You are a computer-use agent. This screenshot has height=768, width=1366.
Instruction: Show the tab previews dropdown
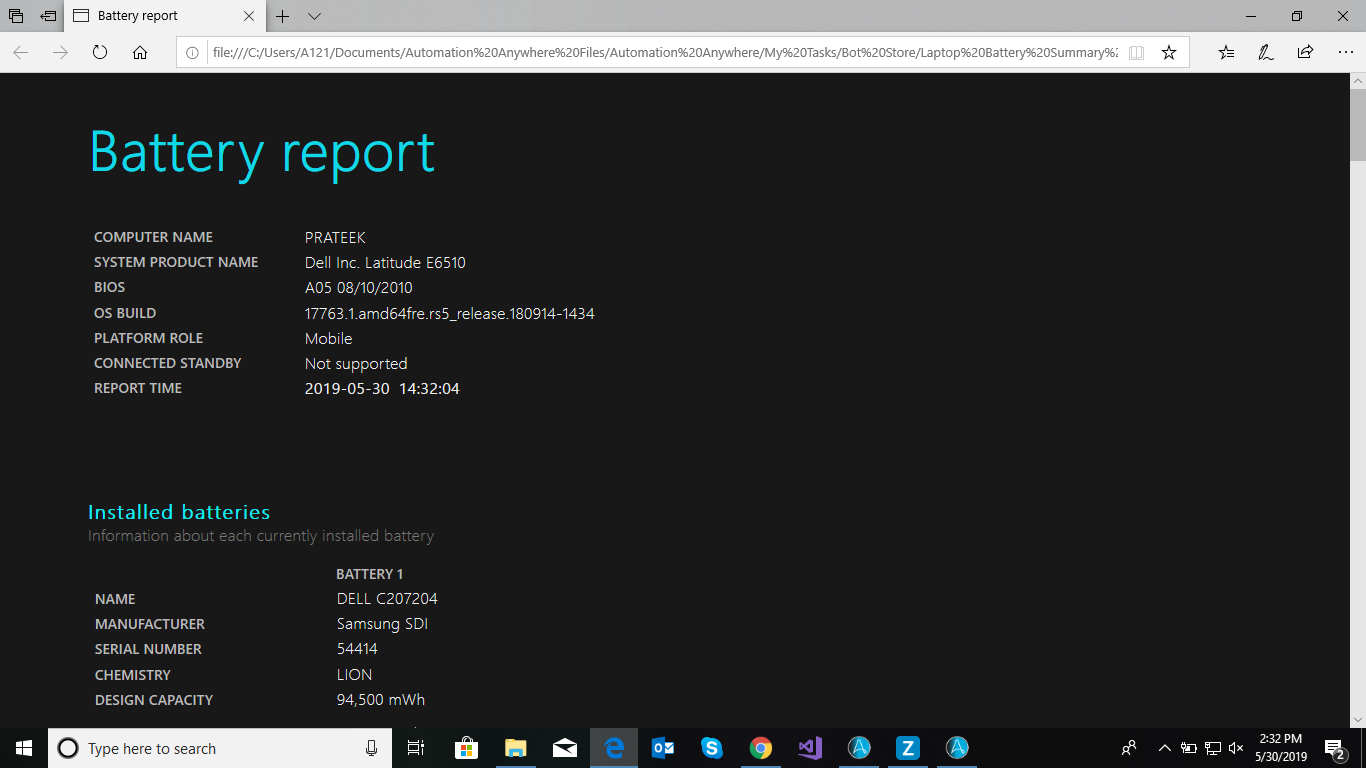(x=314, y=16)
